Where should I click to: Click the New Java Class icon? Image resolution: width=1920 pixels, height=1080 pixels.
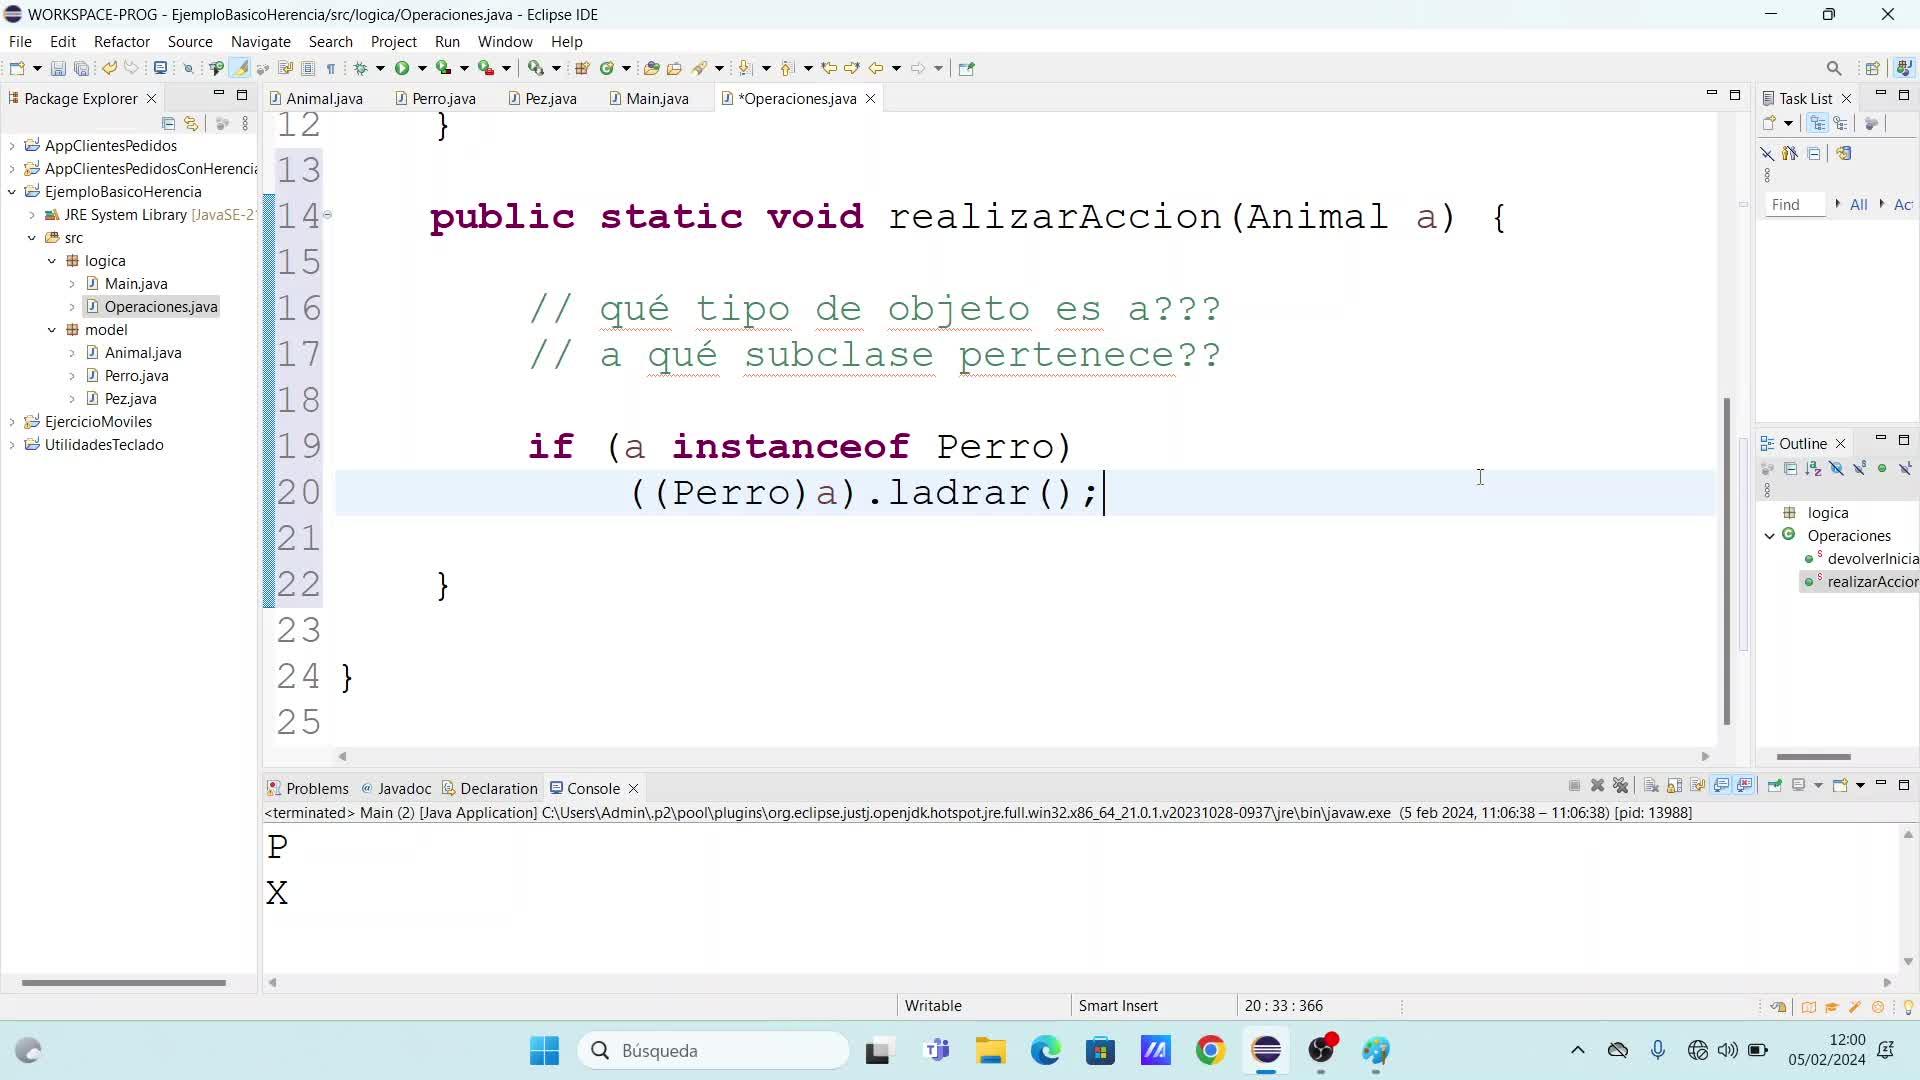607,68
